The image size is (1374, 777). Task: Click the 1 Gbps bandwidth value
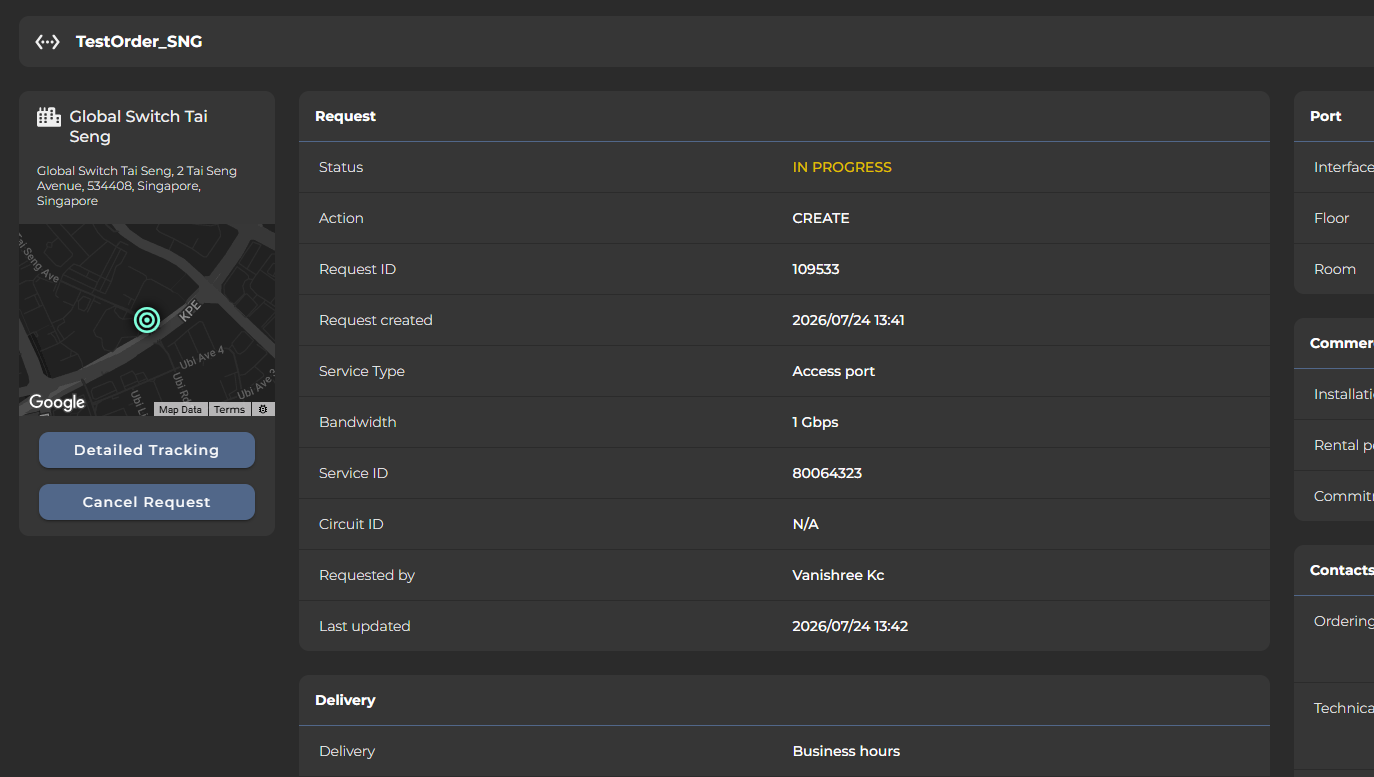816,422
